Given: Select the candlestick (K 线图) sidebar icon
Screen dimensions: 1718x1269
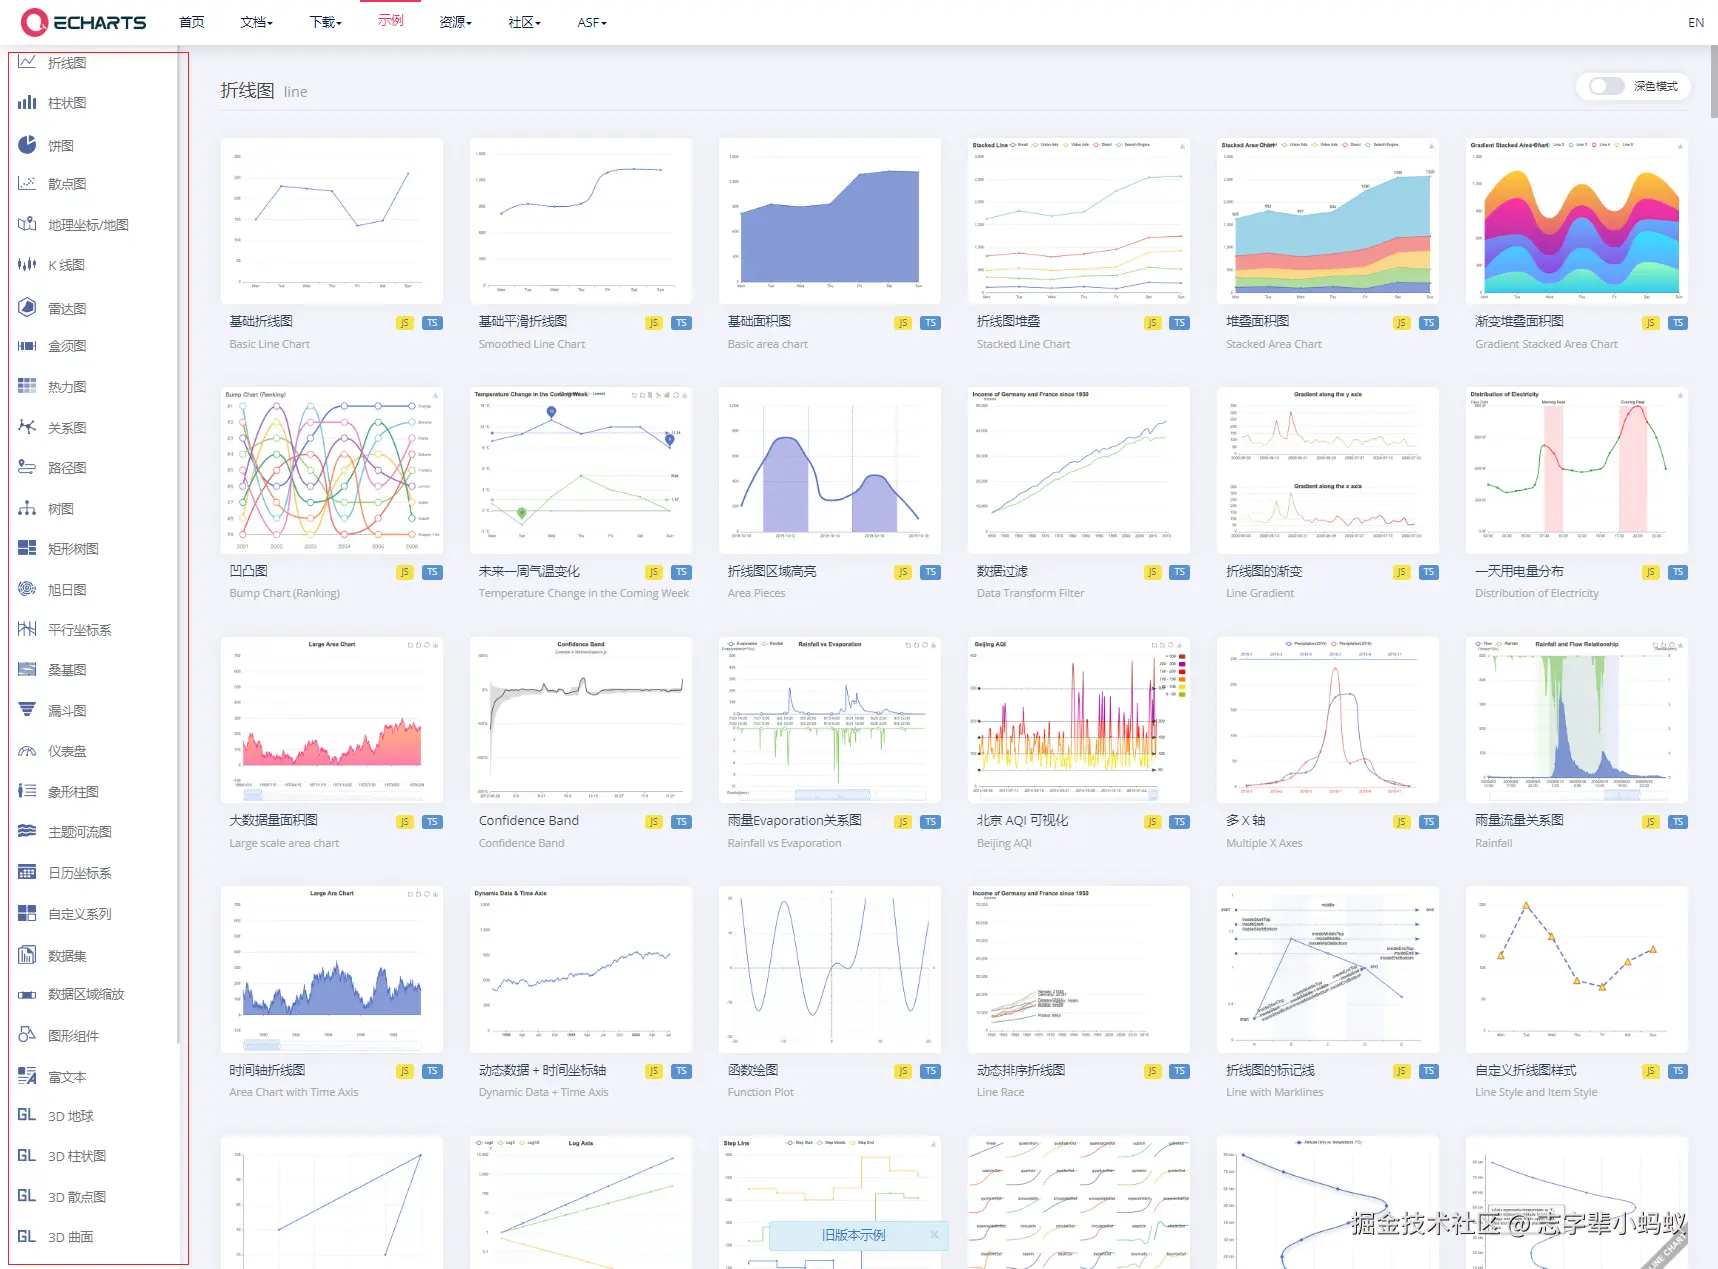Looking at the screenshot, I should (27, 264).
